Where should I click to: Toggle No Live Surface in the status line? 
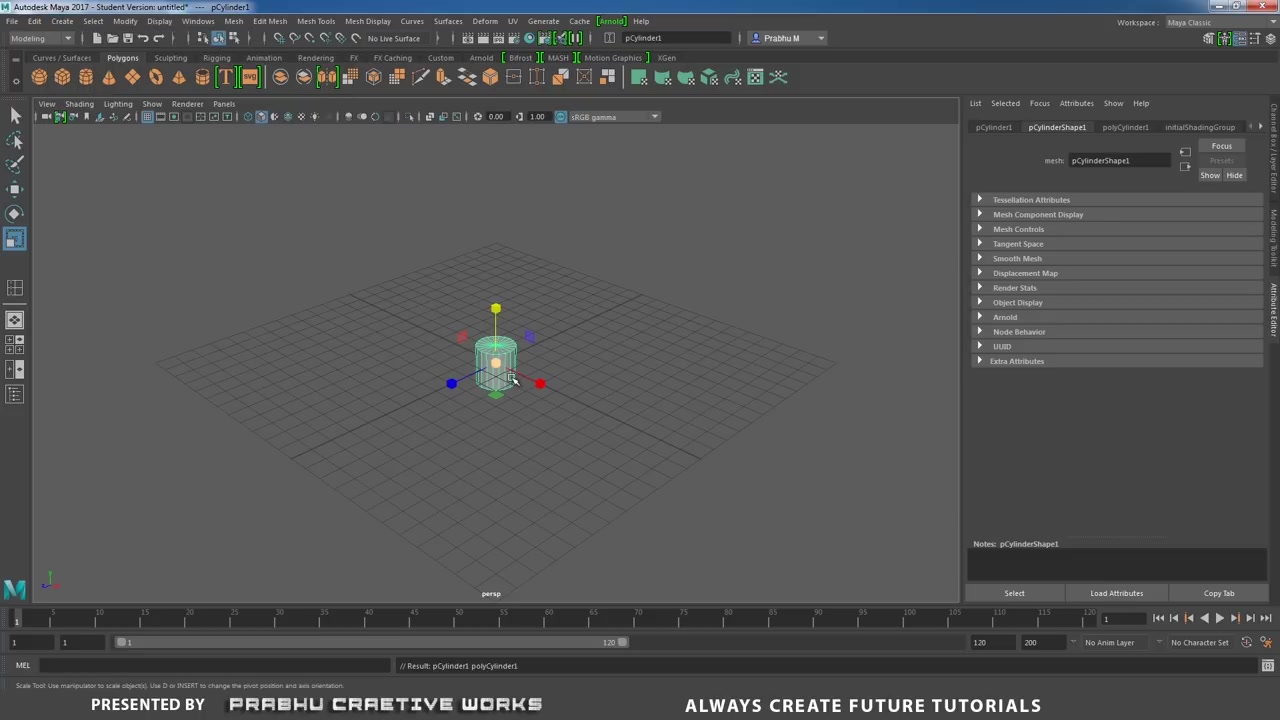coord(393,38)
